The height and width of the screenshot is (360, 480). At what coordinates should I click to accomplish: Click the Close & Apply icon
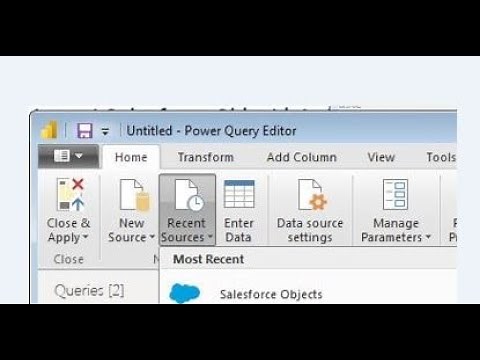(70, 195)
